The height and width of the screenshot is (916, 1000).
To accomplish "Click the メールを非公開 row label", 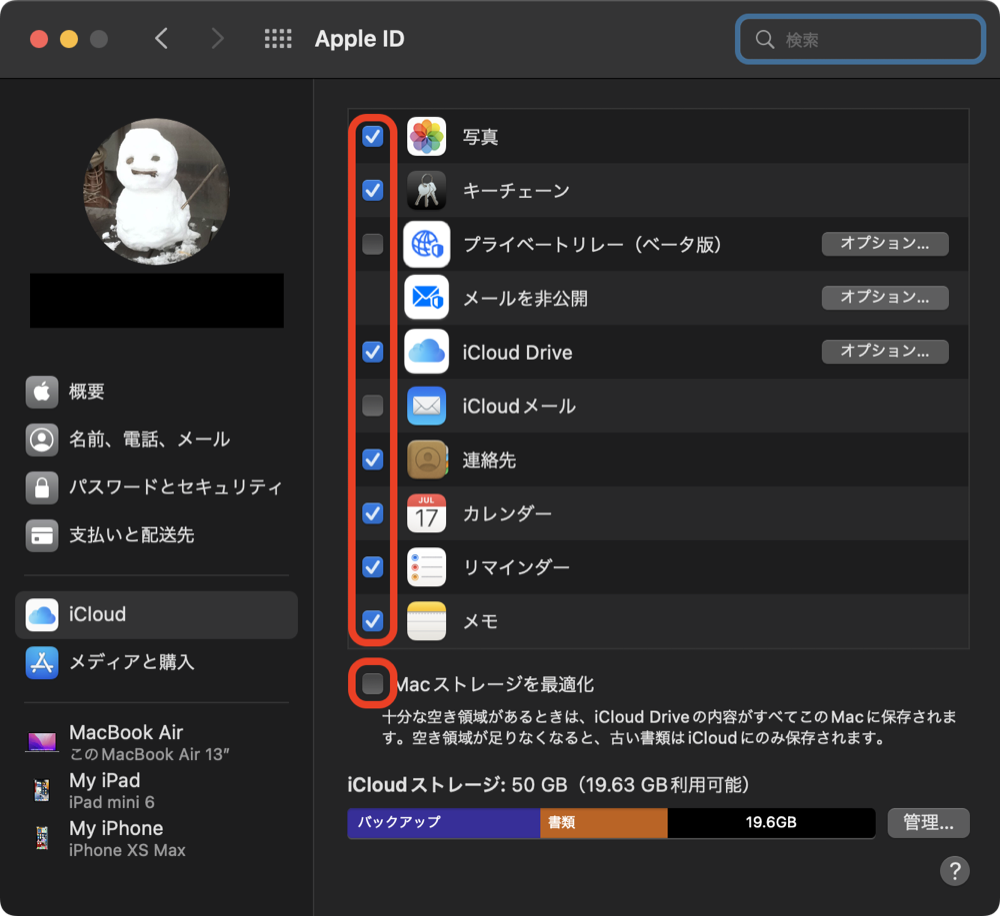I will [x=525, y=298].
